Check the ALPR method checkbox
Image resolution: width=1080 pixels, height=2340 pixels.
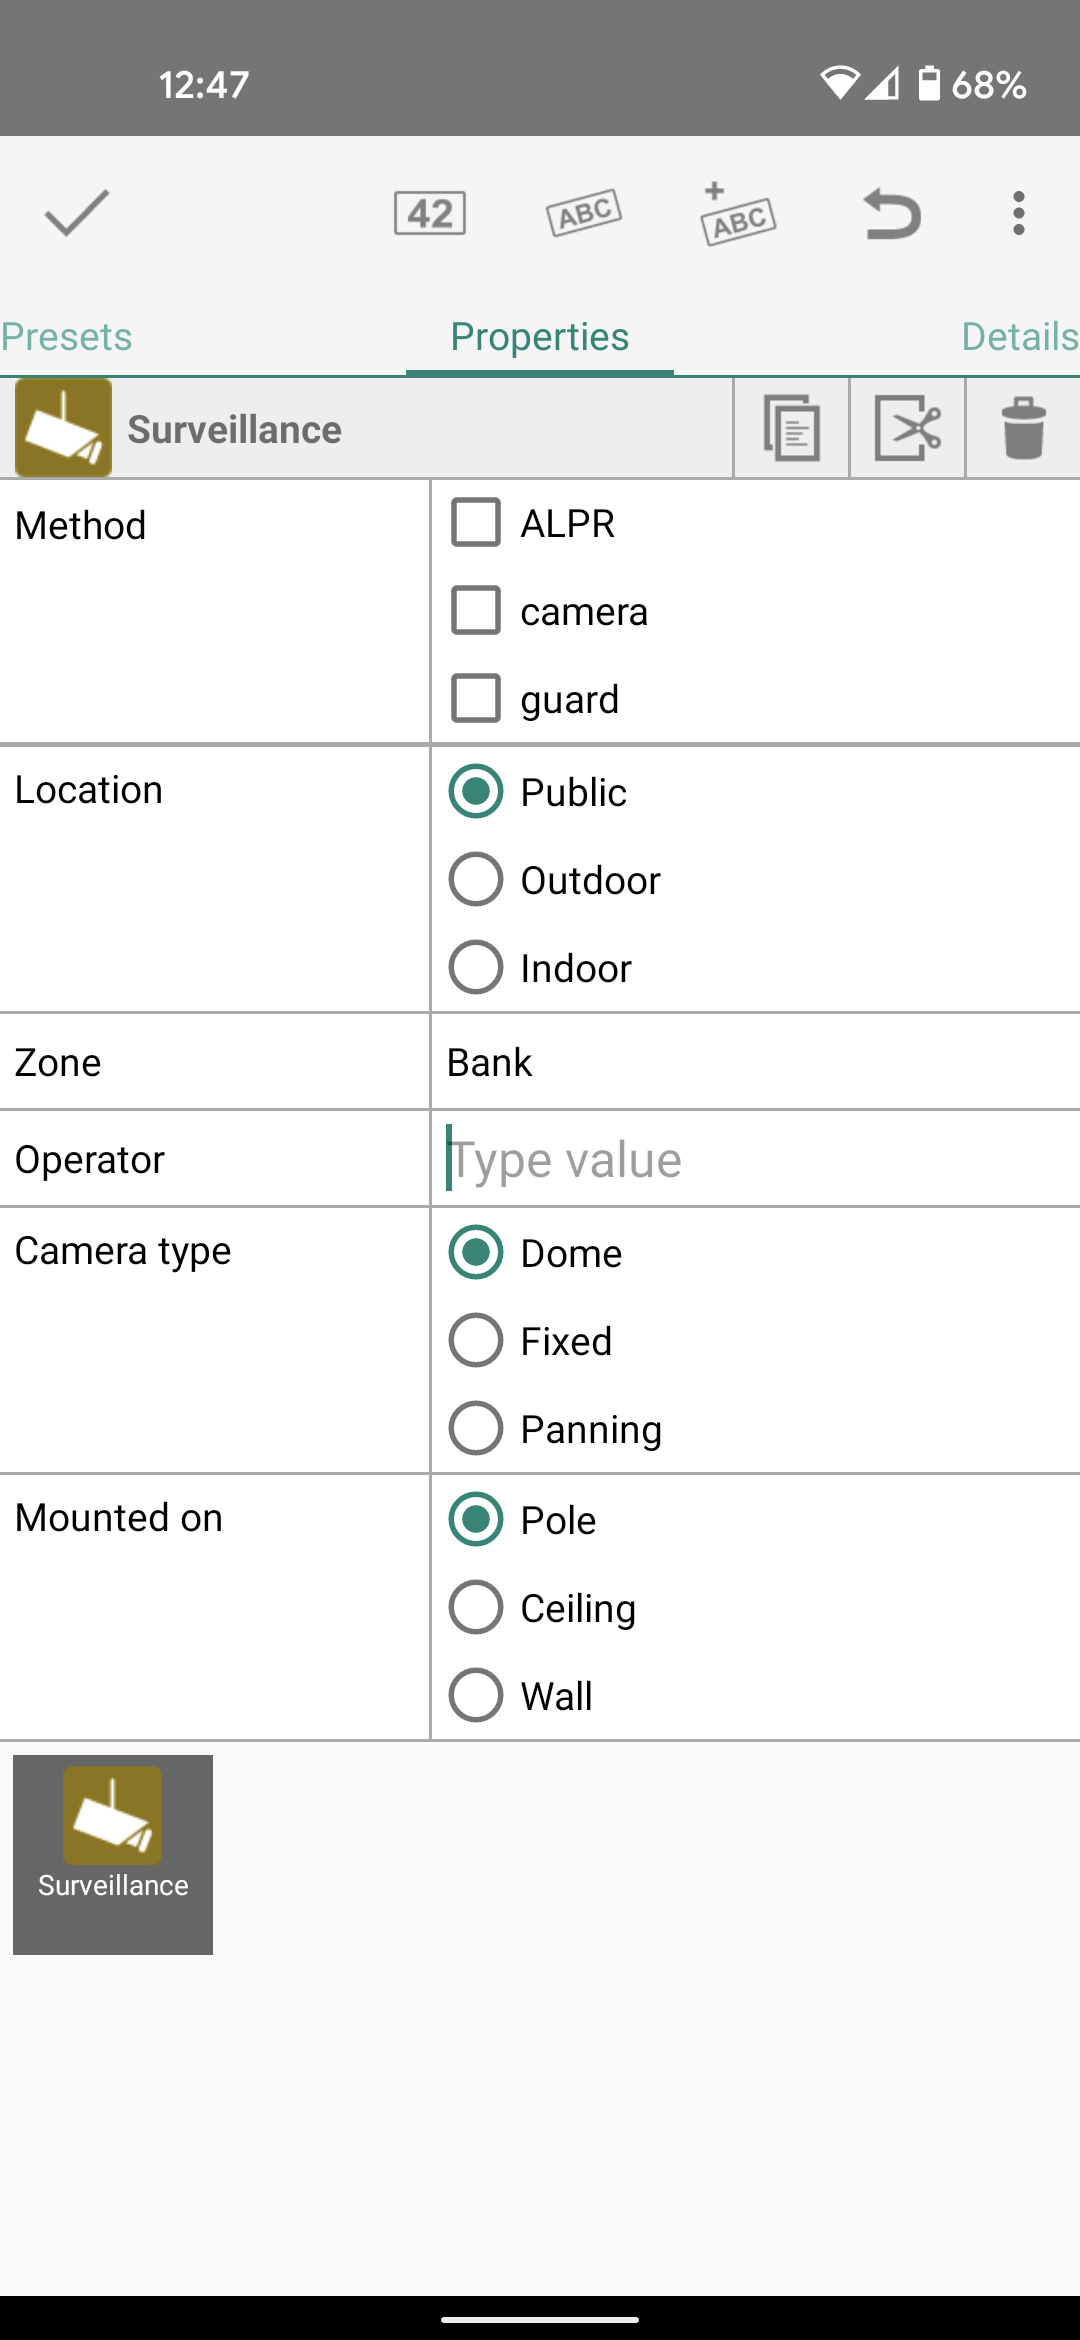point(476,523)
